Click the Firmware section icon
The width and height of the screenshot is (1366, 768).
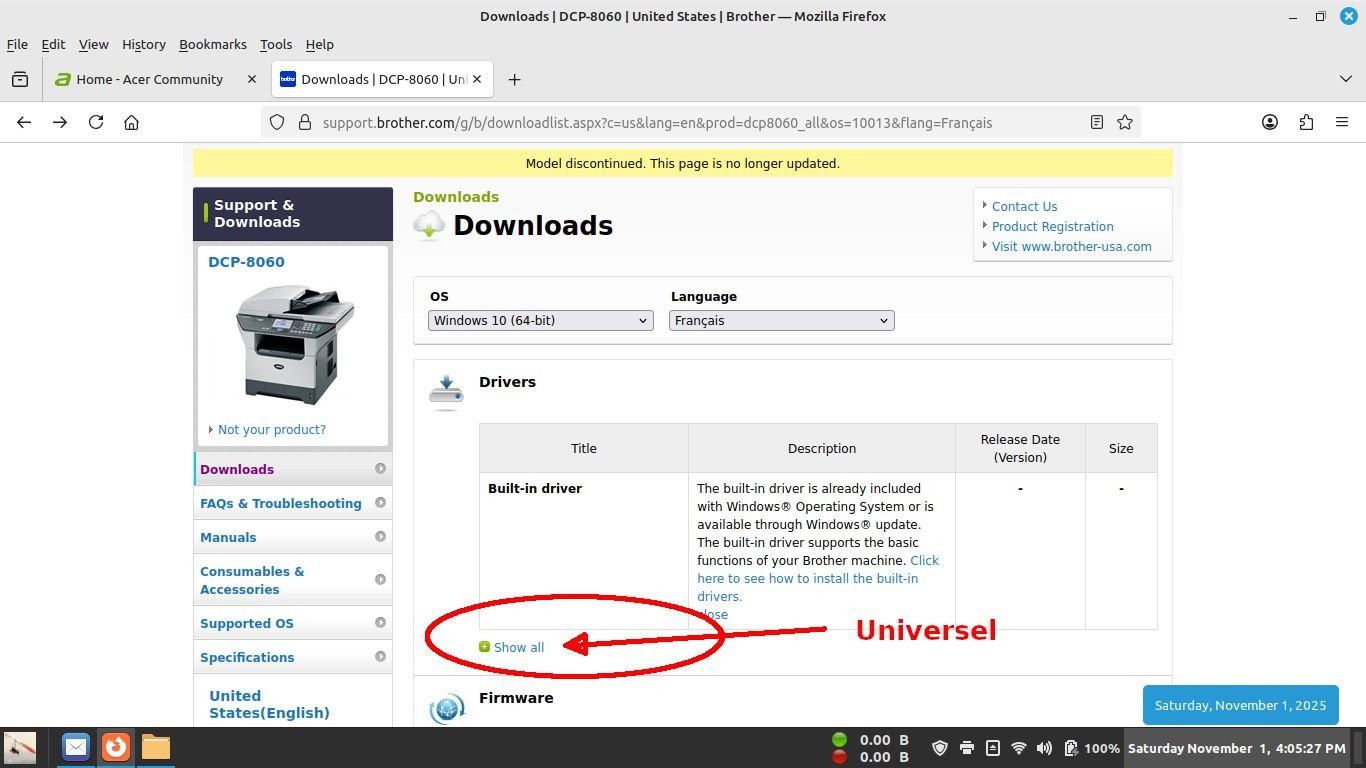tap(446, 708)
